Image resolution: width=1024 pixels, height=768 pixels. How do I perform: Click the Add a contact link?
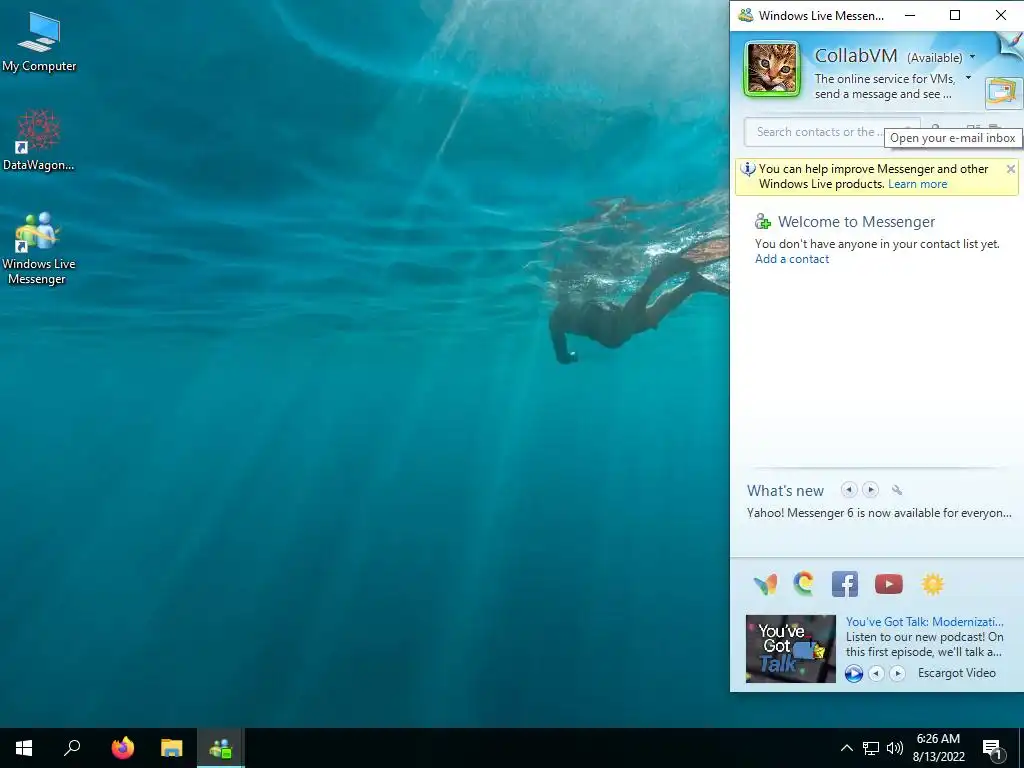tap(792, 259)
